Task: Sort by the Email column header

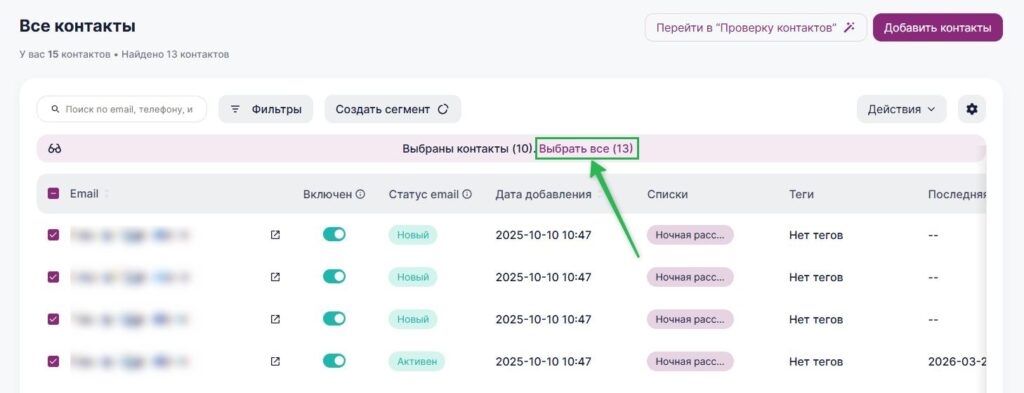Action: [84, 194]
